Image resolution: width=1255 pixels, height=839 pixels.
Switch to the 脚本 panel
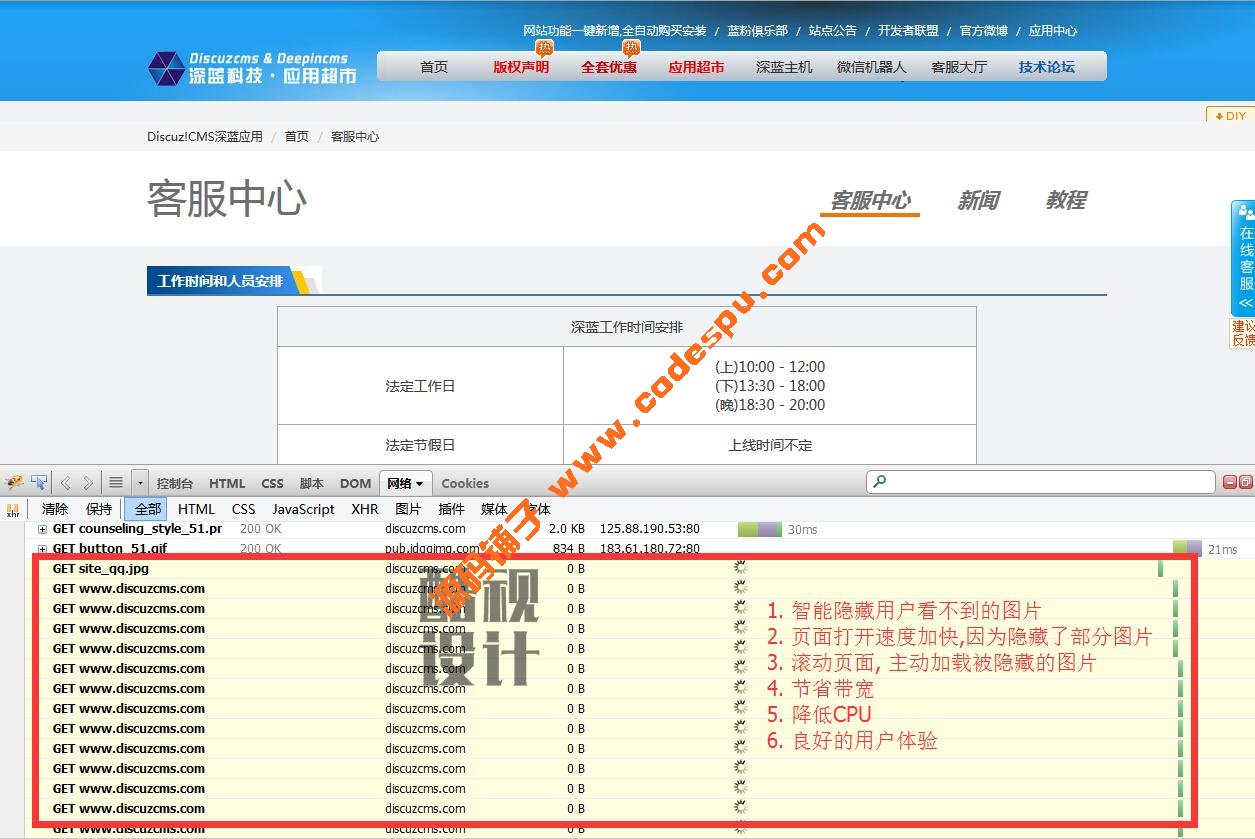coord(312,483)
